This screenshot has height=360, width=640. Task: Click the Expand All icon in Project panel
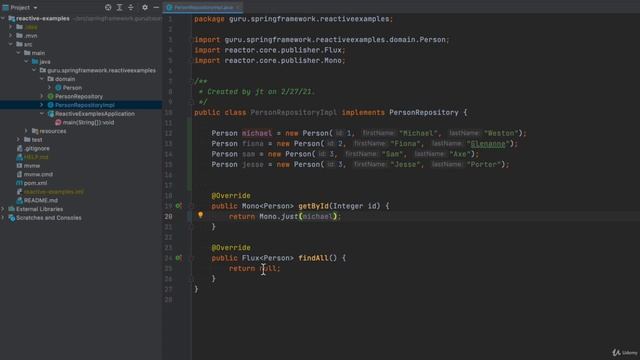coord(120,7)
